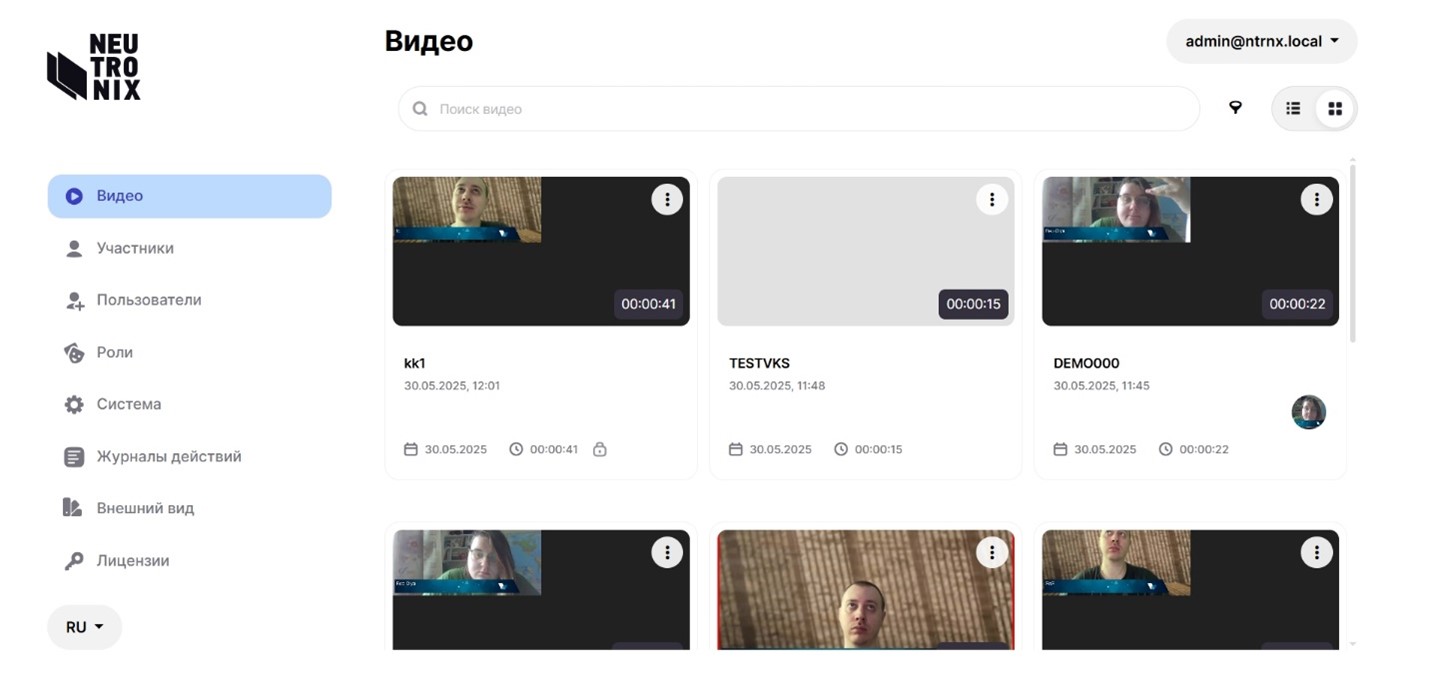Click into the Поиск видео search field

pos(800,109)
